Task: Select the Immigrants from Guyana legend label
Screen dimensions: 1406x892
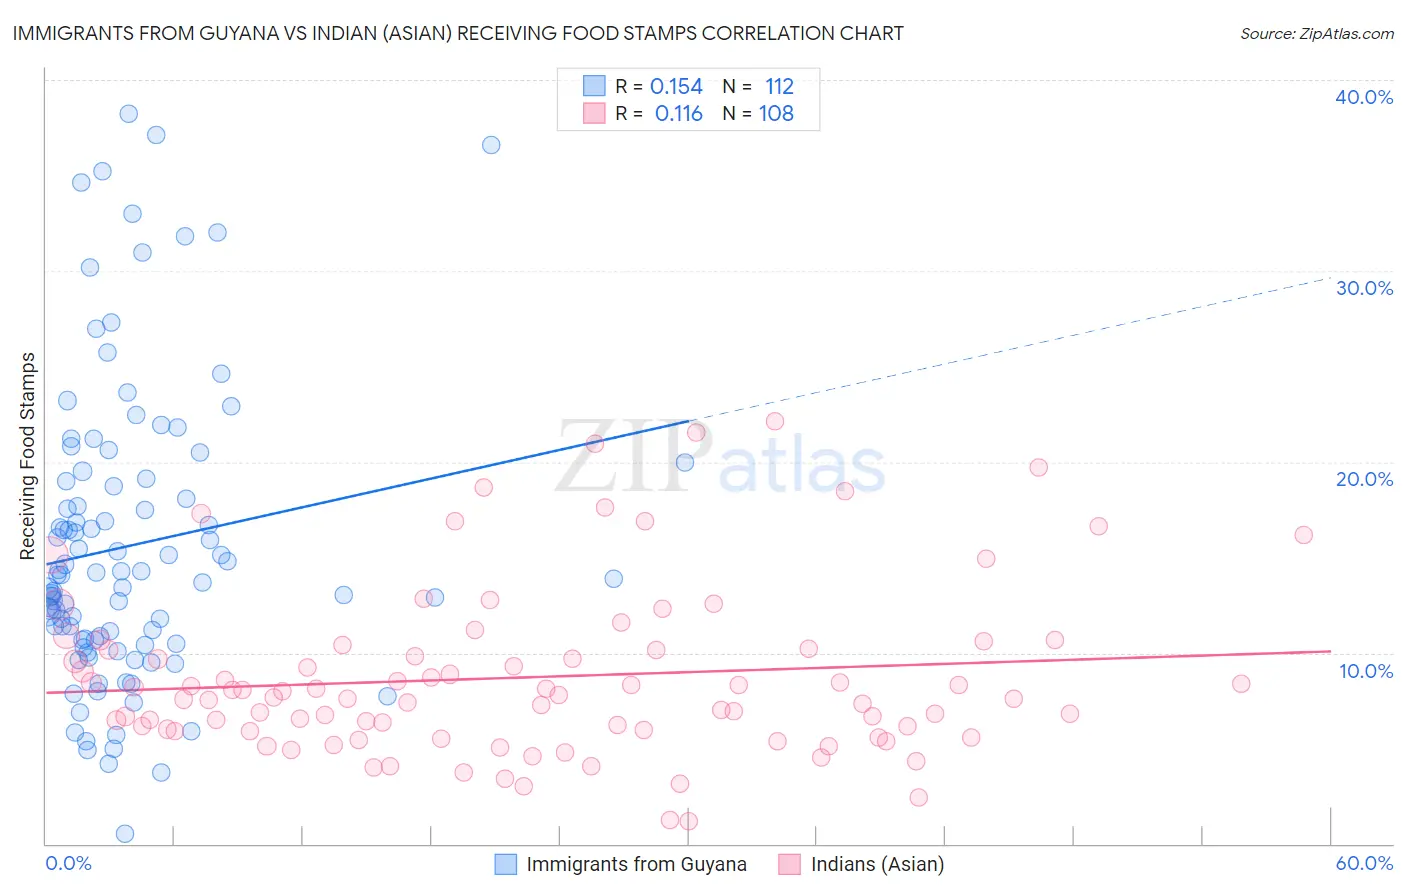Action: [x=636, y=864]
